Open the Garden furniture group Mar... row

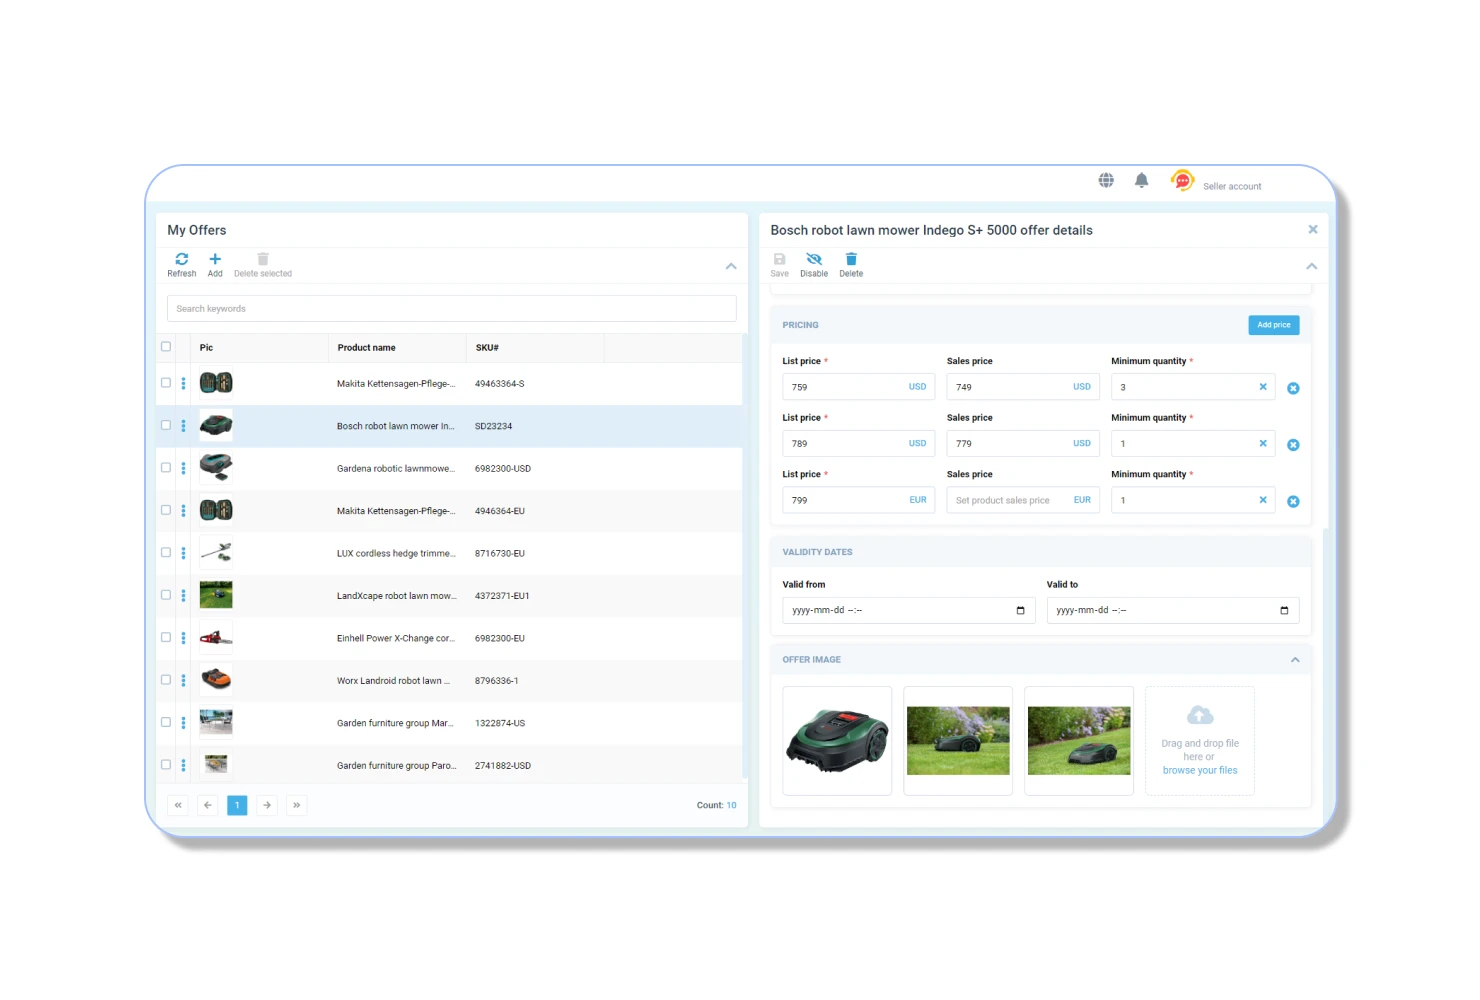point(450,723)
